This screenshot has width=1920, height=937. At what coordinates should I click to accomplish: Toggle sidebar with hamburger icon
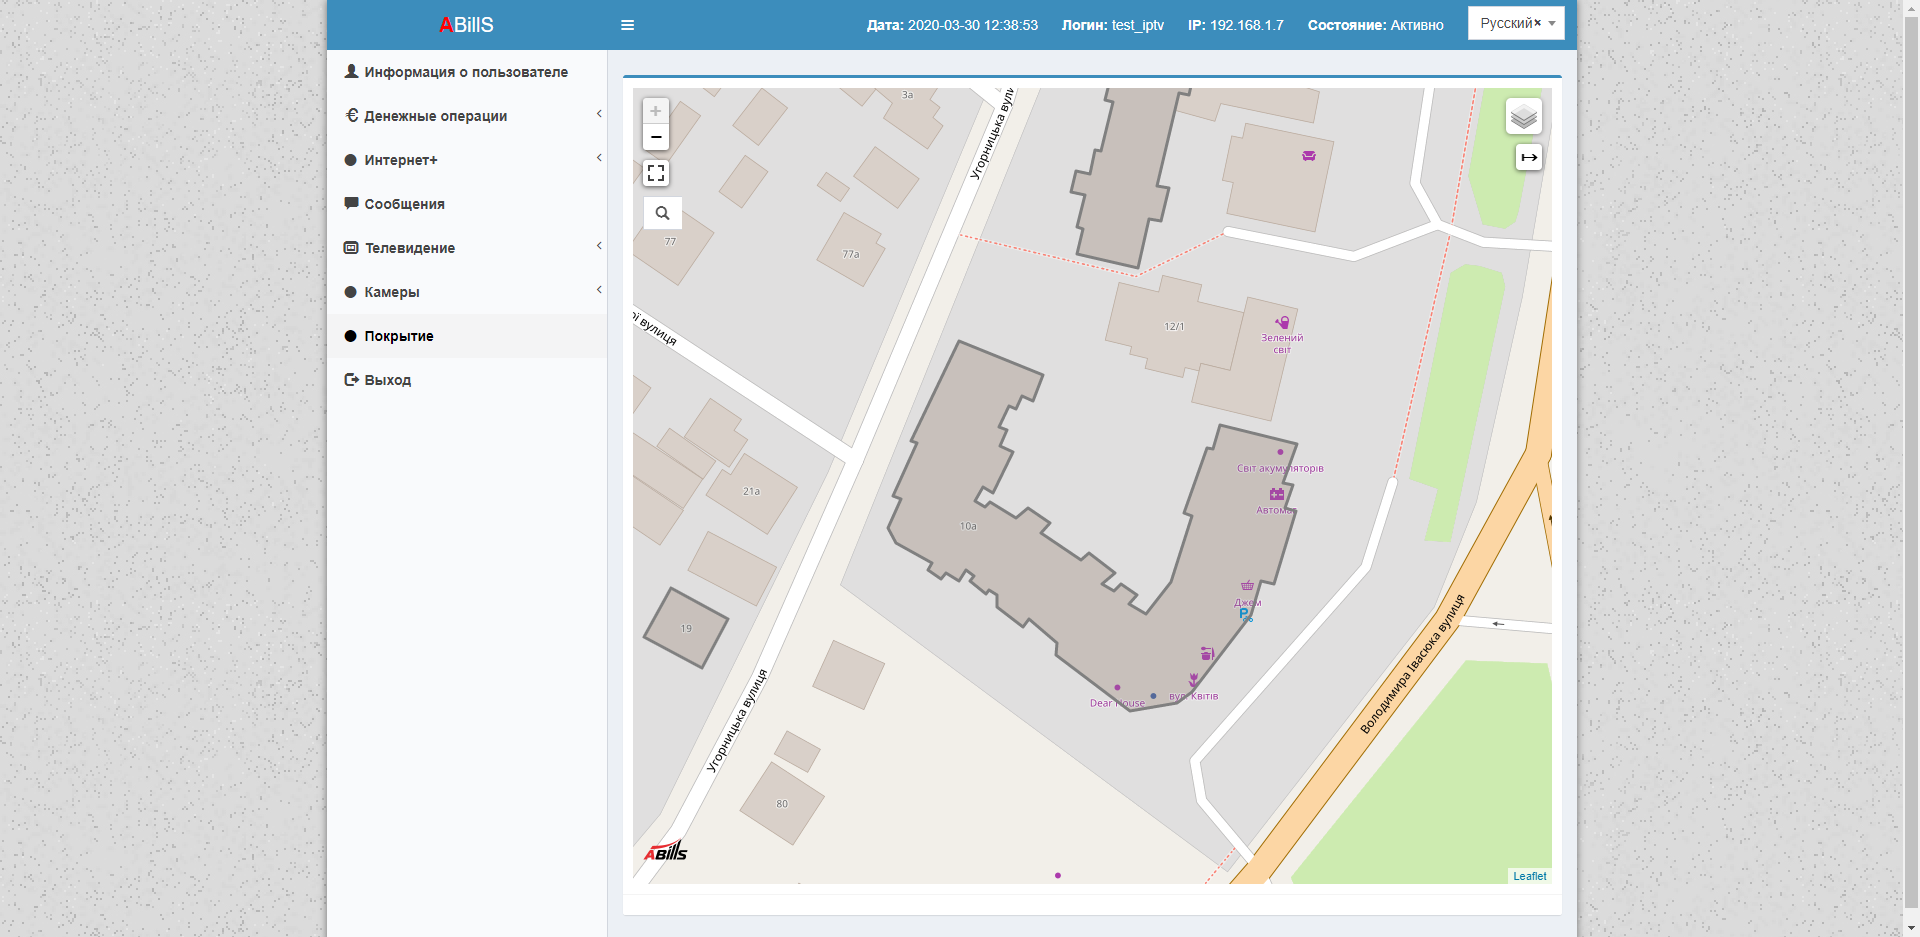click(x=627, y=25)
